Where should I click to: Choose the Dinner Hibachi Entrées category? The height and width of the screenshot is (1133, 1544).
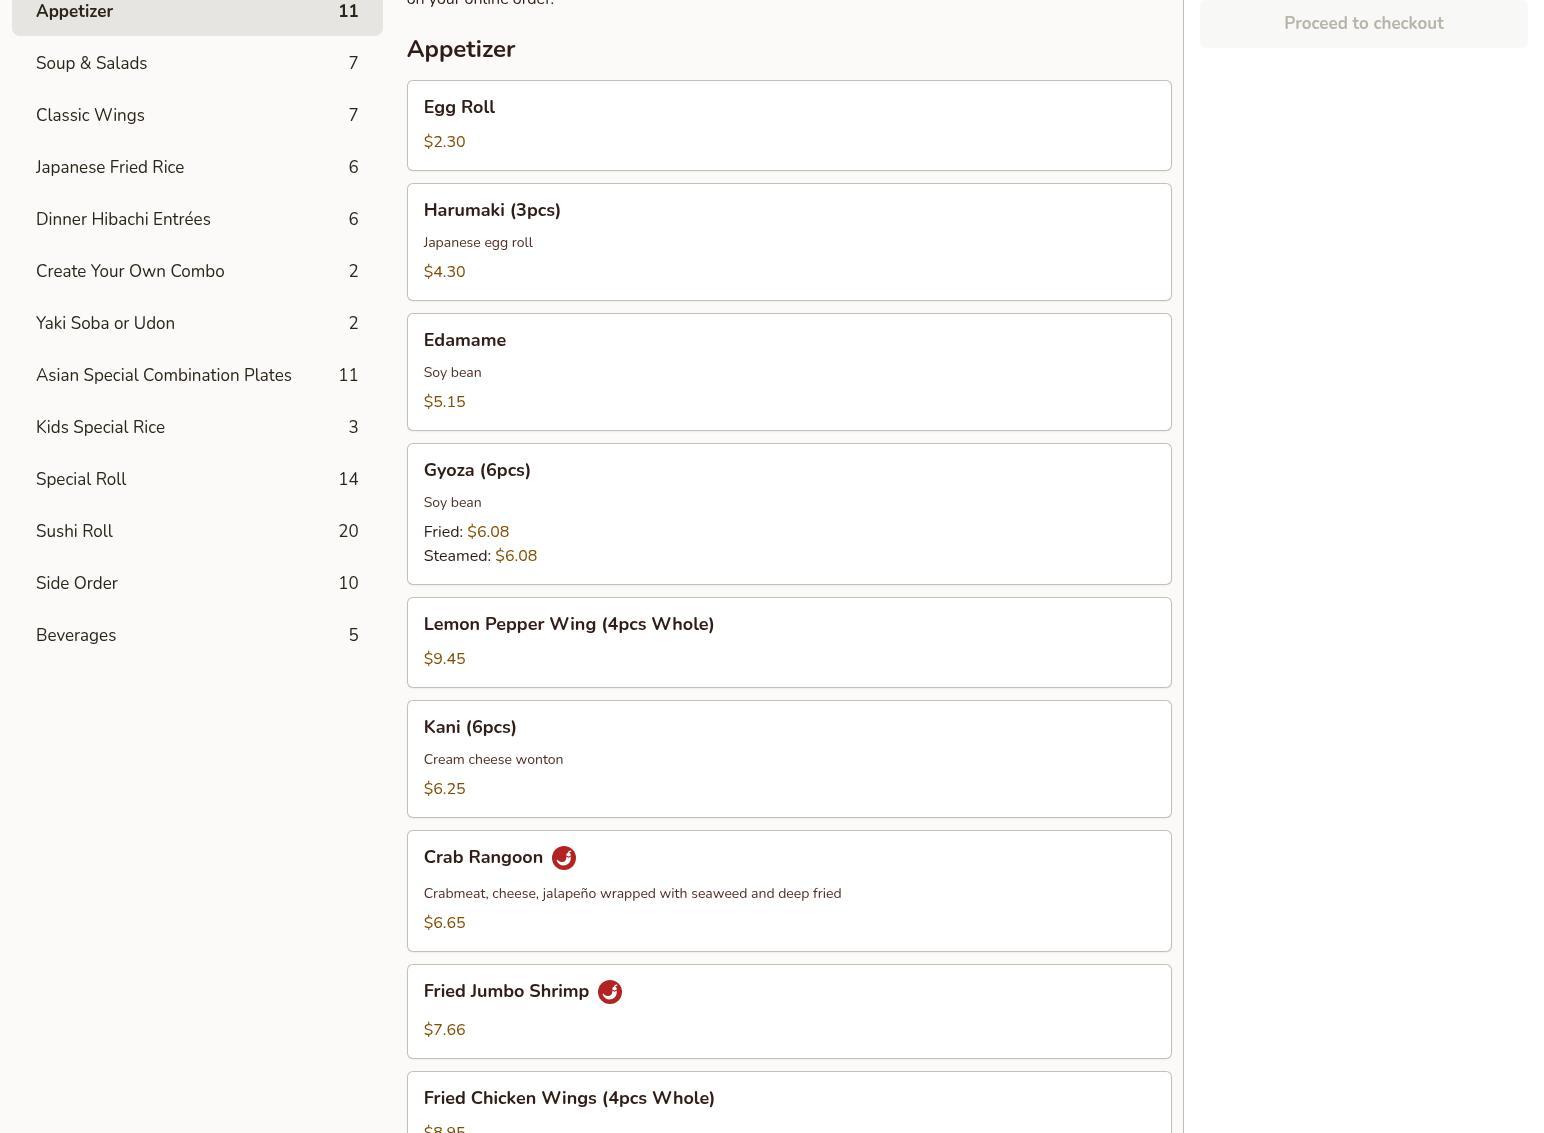pos(197,219)
